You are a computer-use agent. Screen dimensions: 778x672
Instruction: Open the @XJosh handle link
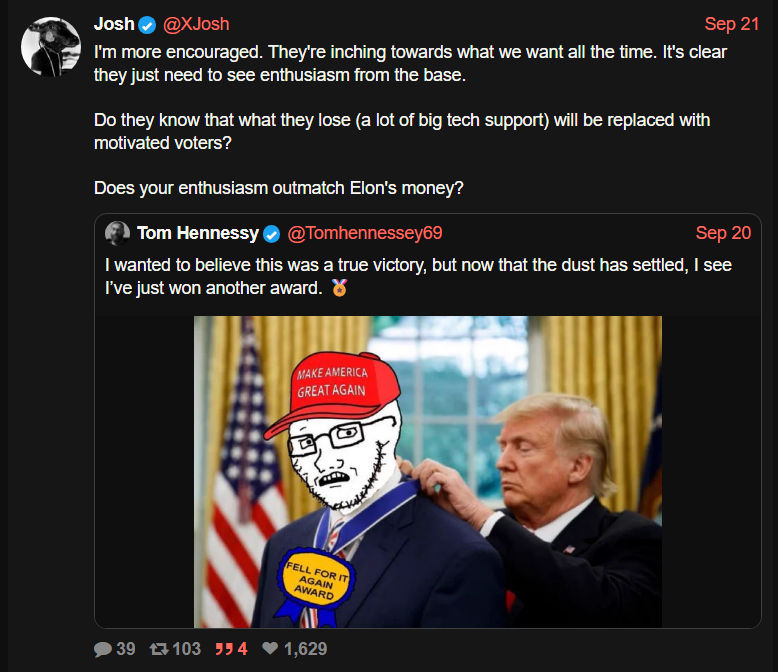(196, 24)
